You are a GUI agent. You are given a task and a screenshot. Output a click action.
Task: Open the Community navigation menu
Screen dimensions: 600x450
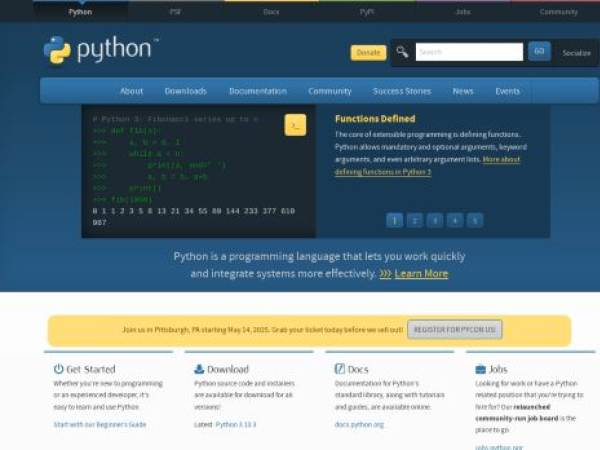[330, 91]
